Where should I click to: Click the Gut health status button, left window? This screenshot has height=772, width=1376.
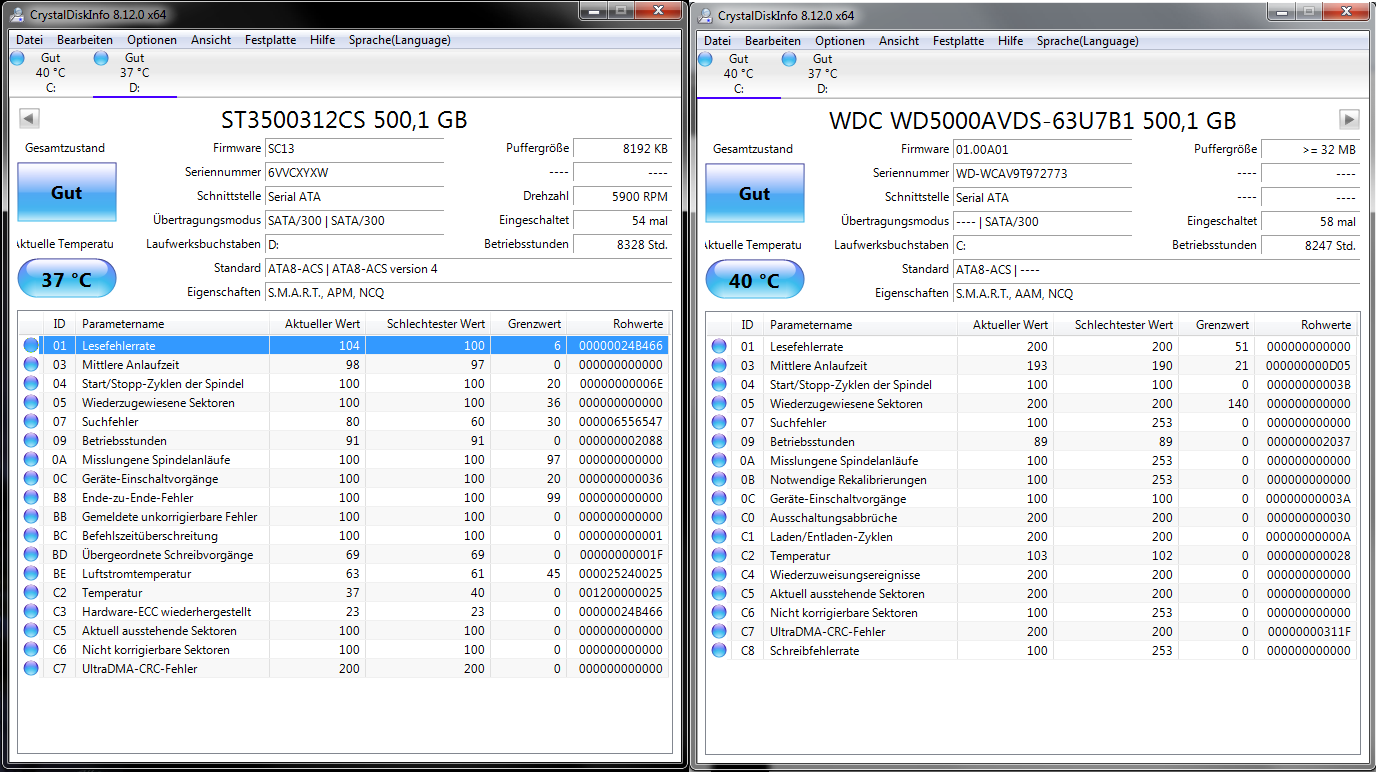pyautogui.click(x=67, y=192)
